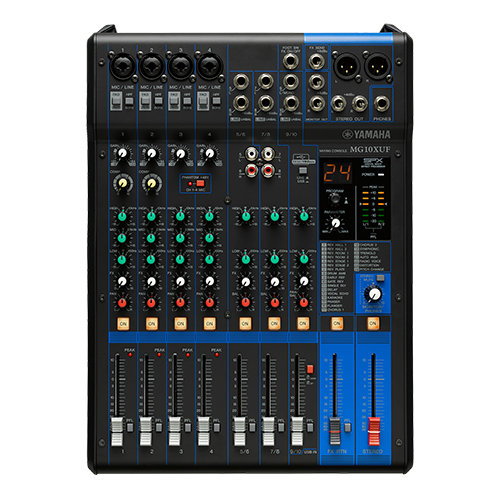Click the red balance knob on channel 5/6
Viewport: 500px width, 500px height.
[246, 302]
